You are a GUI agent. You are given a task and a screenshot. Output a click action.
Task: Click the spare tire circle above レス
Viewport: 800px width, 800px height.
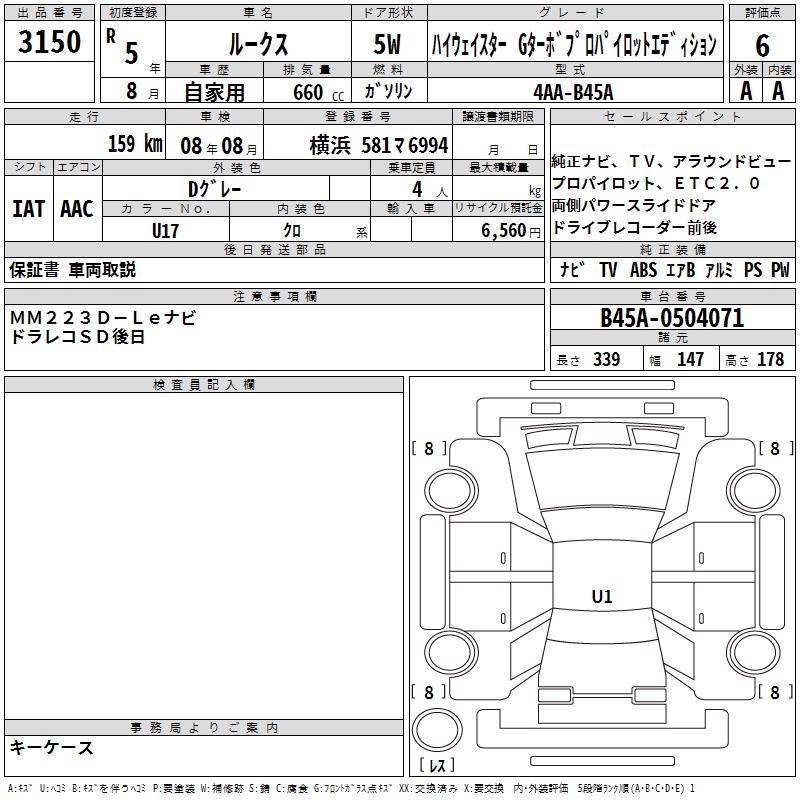(x=437, y=729)
